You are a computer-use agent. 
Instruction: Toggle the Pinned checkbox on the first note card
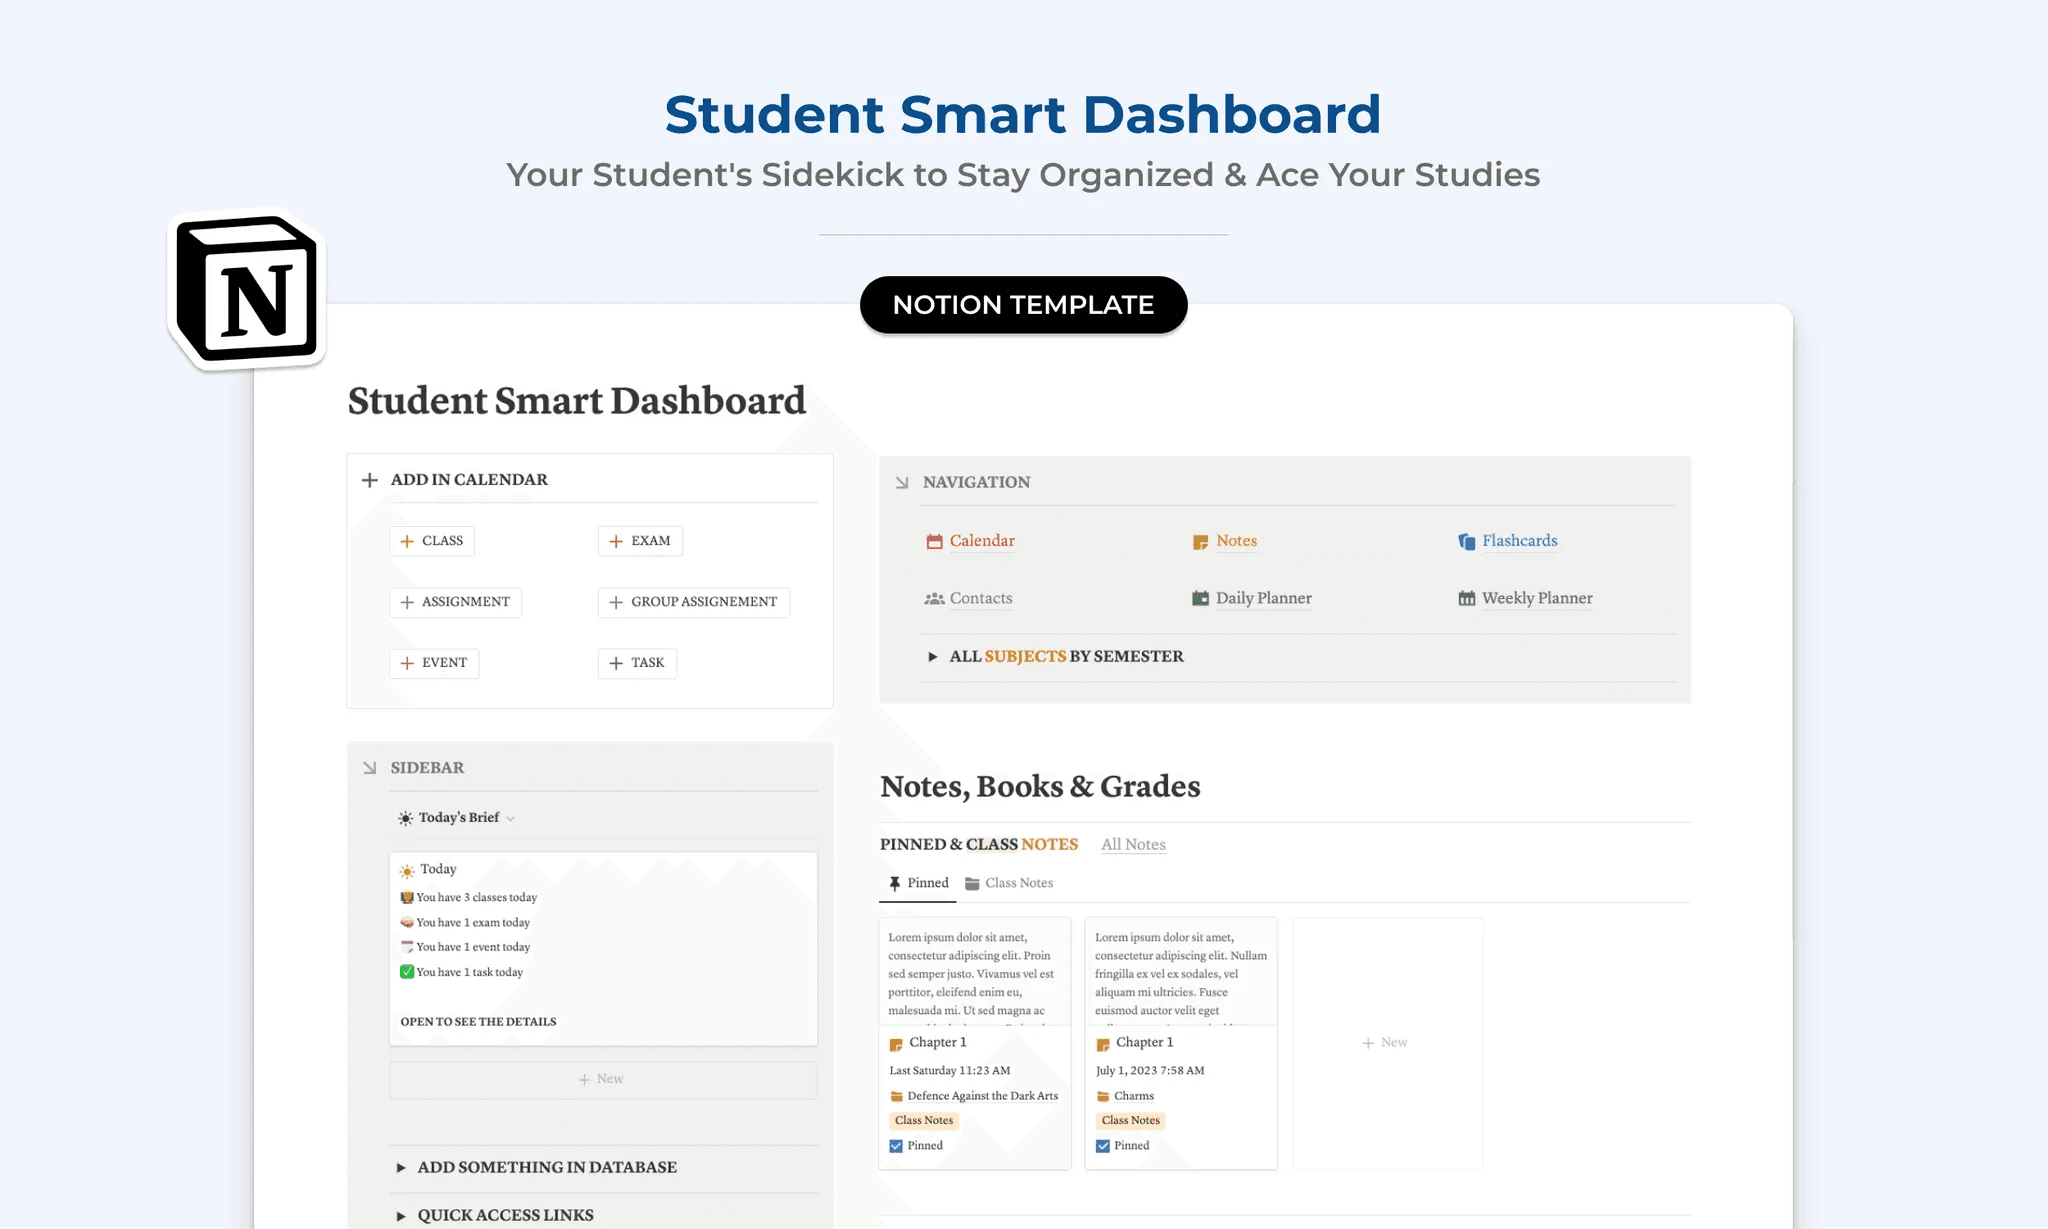896,1145
